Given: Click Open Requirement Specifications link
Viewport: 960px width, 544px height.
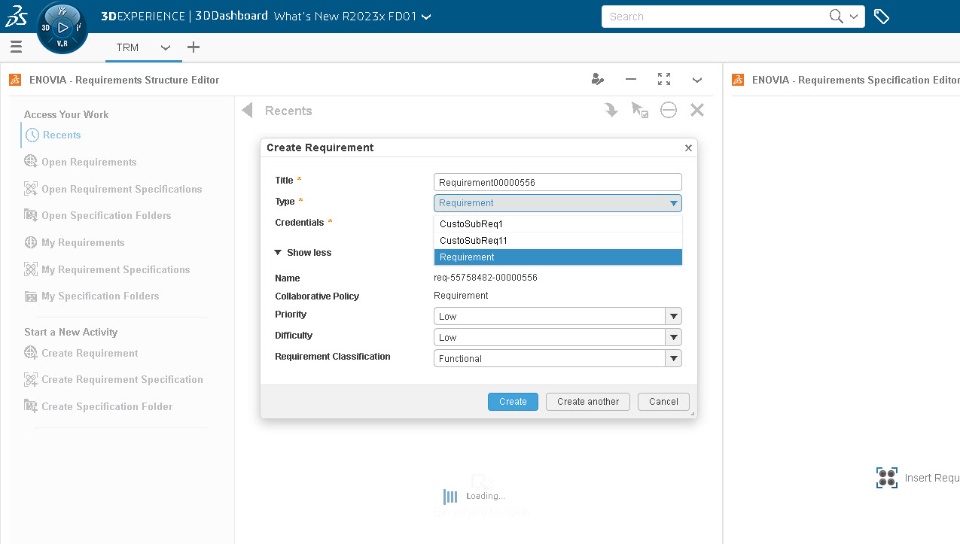Looking at the screenshot, I should point(121,188).
